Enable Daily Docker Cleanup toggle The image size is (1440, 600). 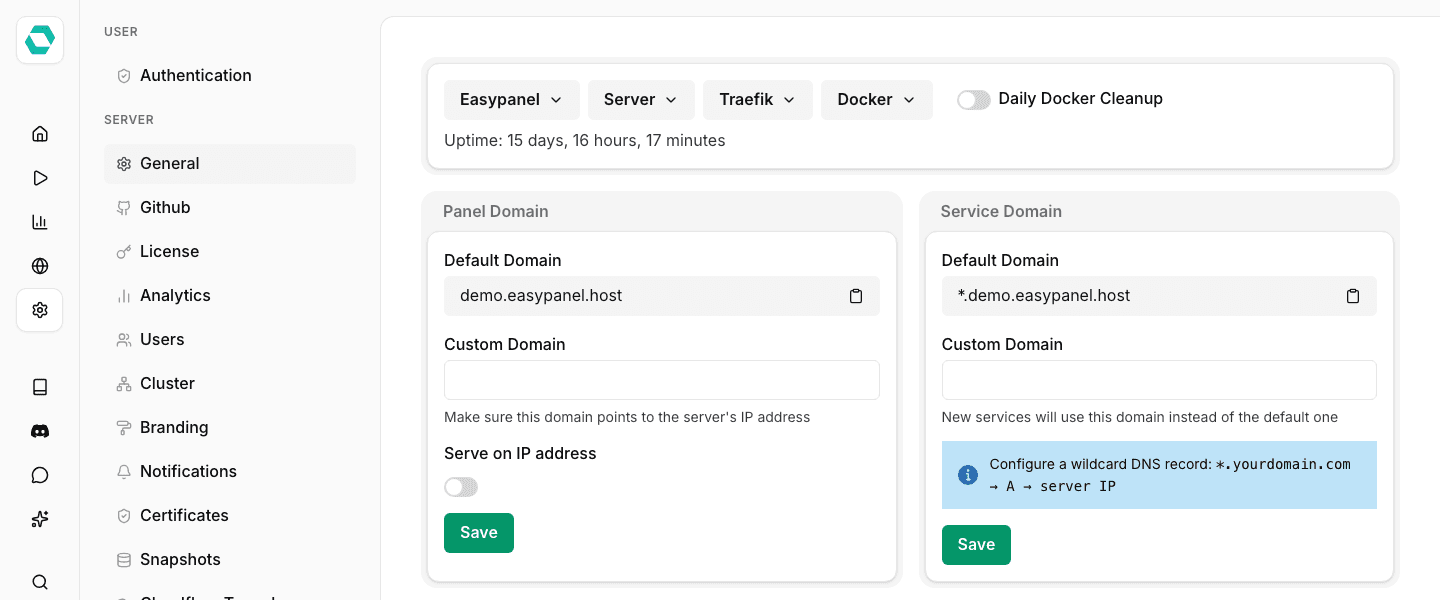[974, 100]
